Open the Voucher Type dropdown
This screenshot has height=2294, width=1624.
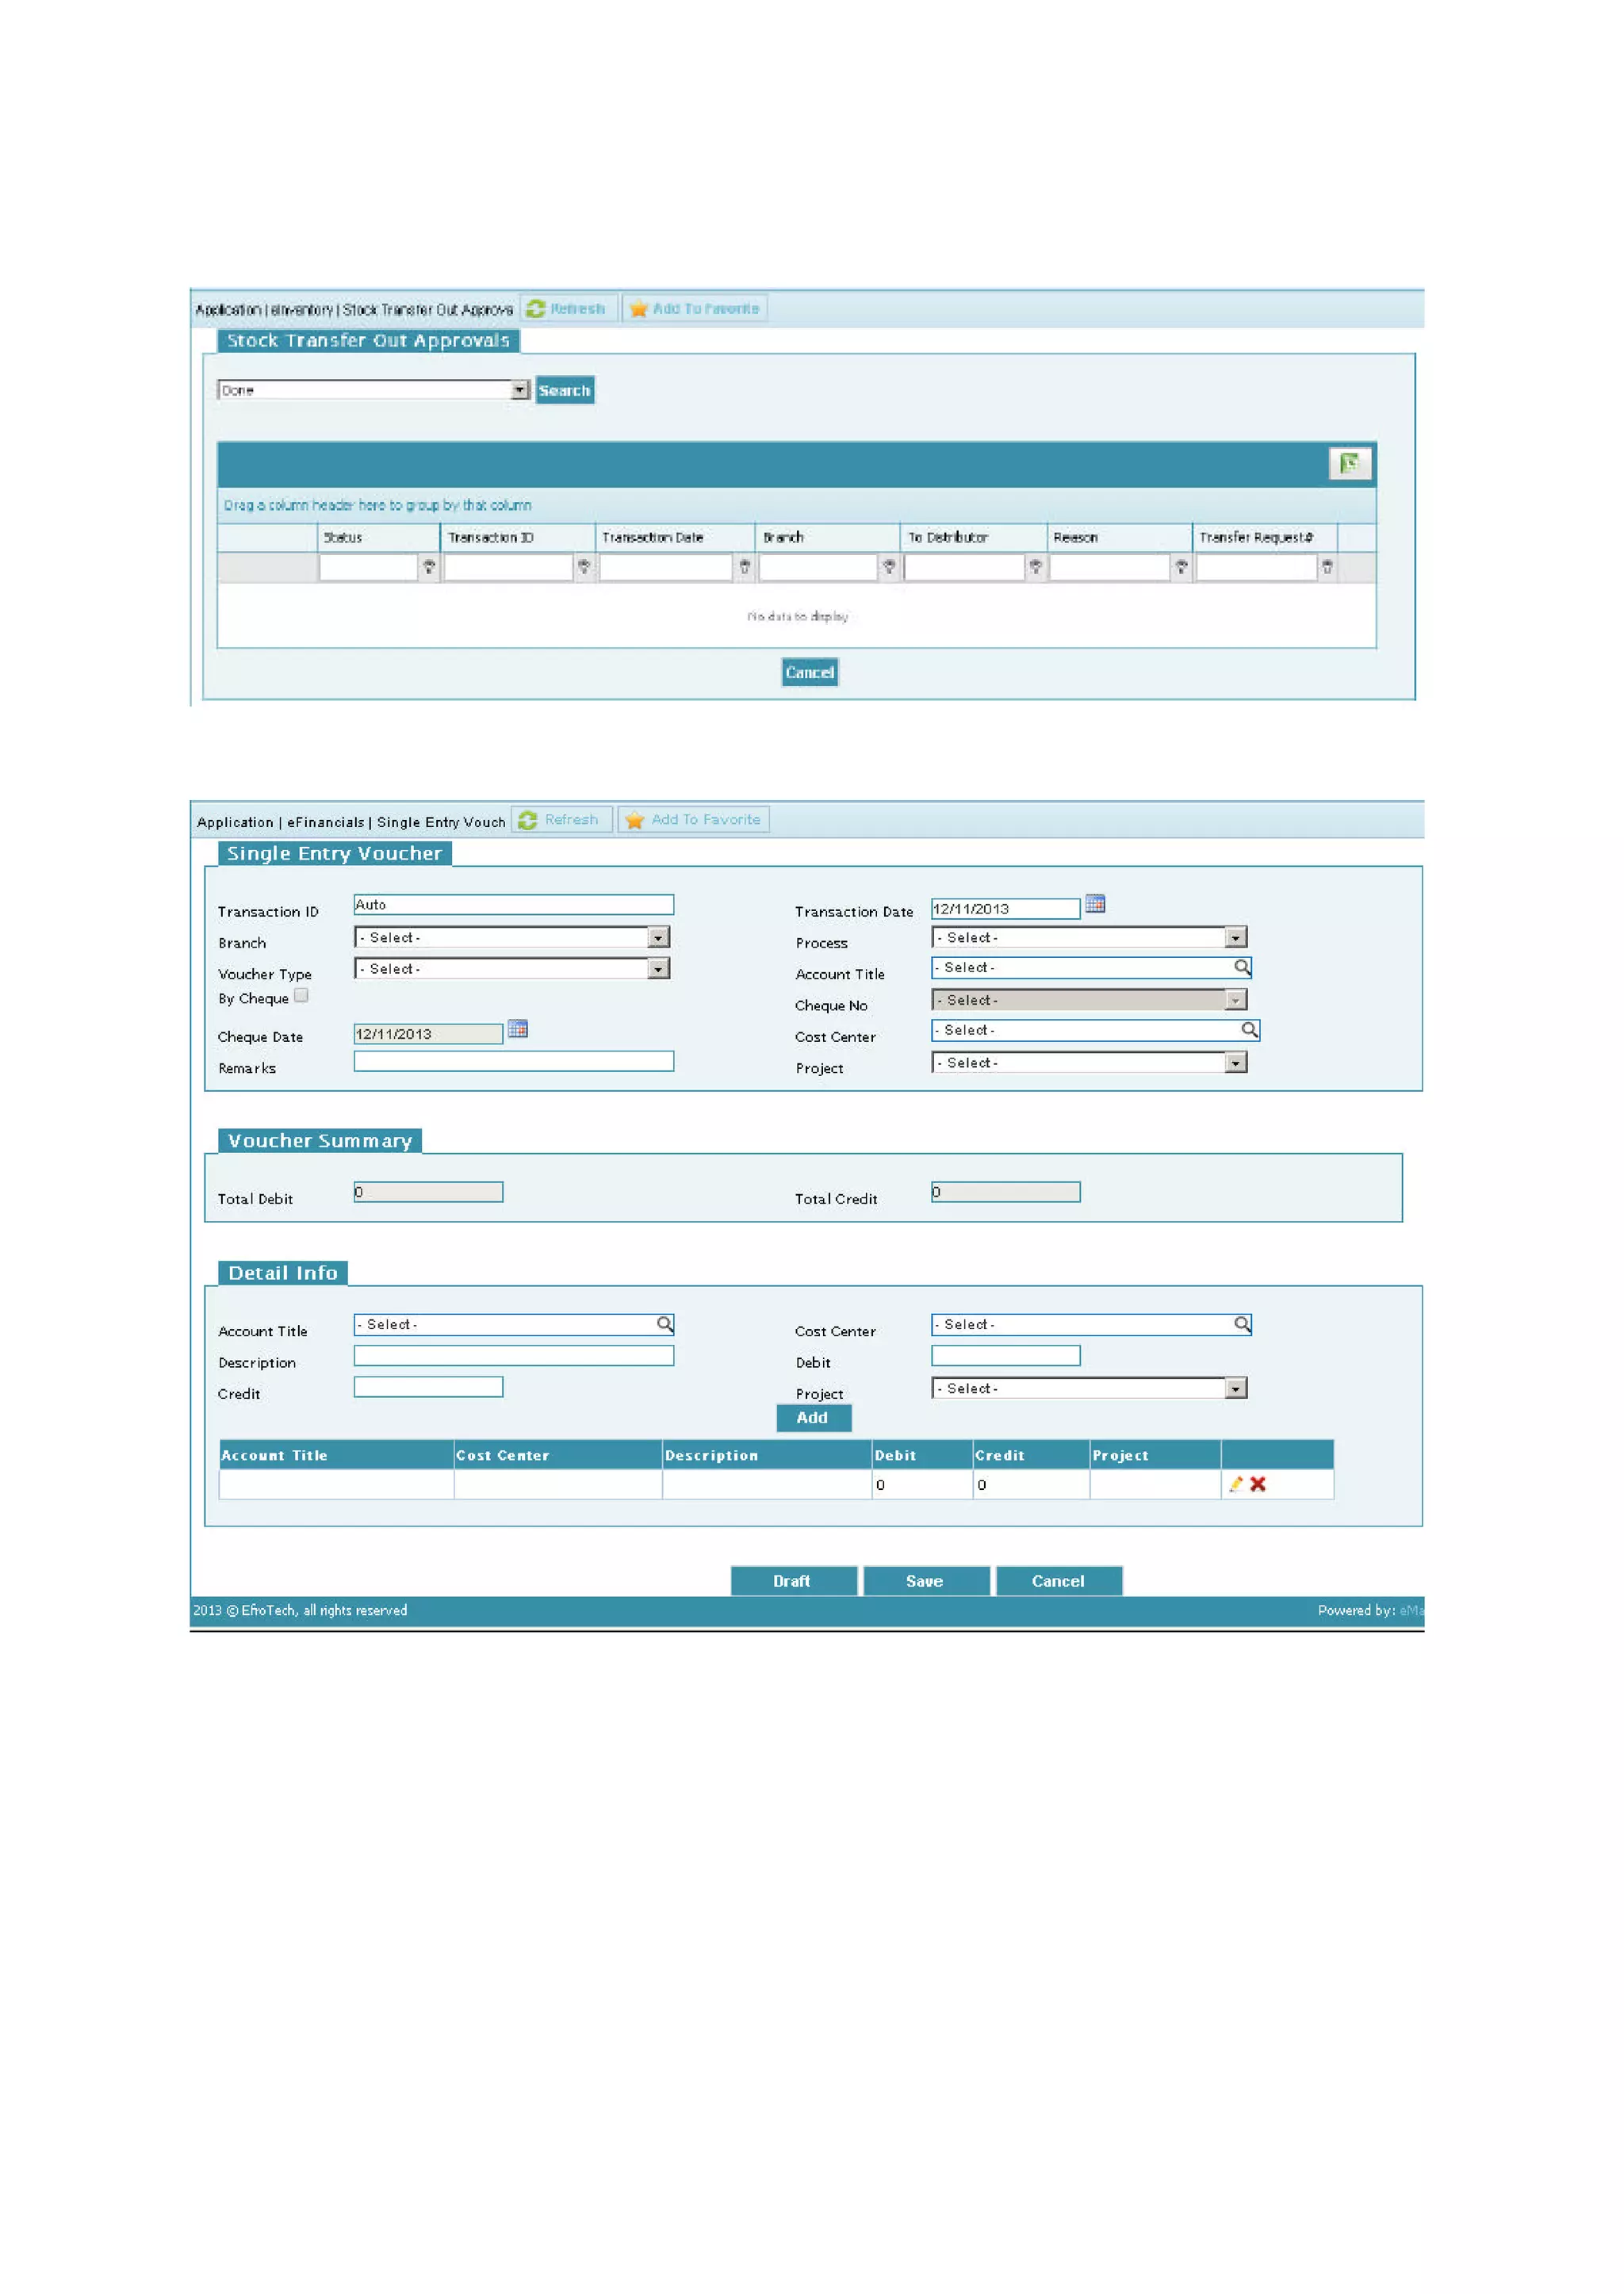coord(658,969)
